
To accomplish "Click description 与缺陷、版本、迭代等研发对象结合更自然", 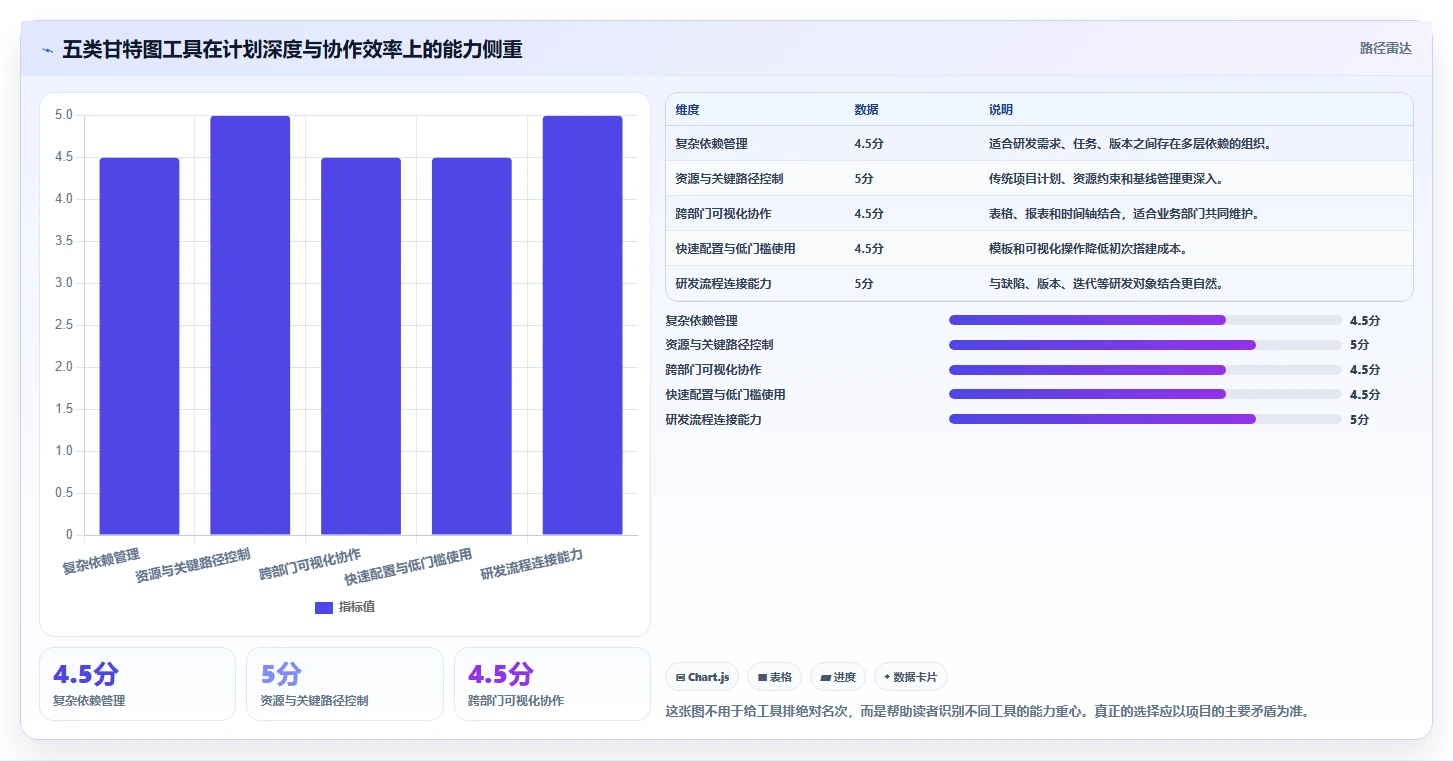I will (x=1107, y=284).
